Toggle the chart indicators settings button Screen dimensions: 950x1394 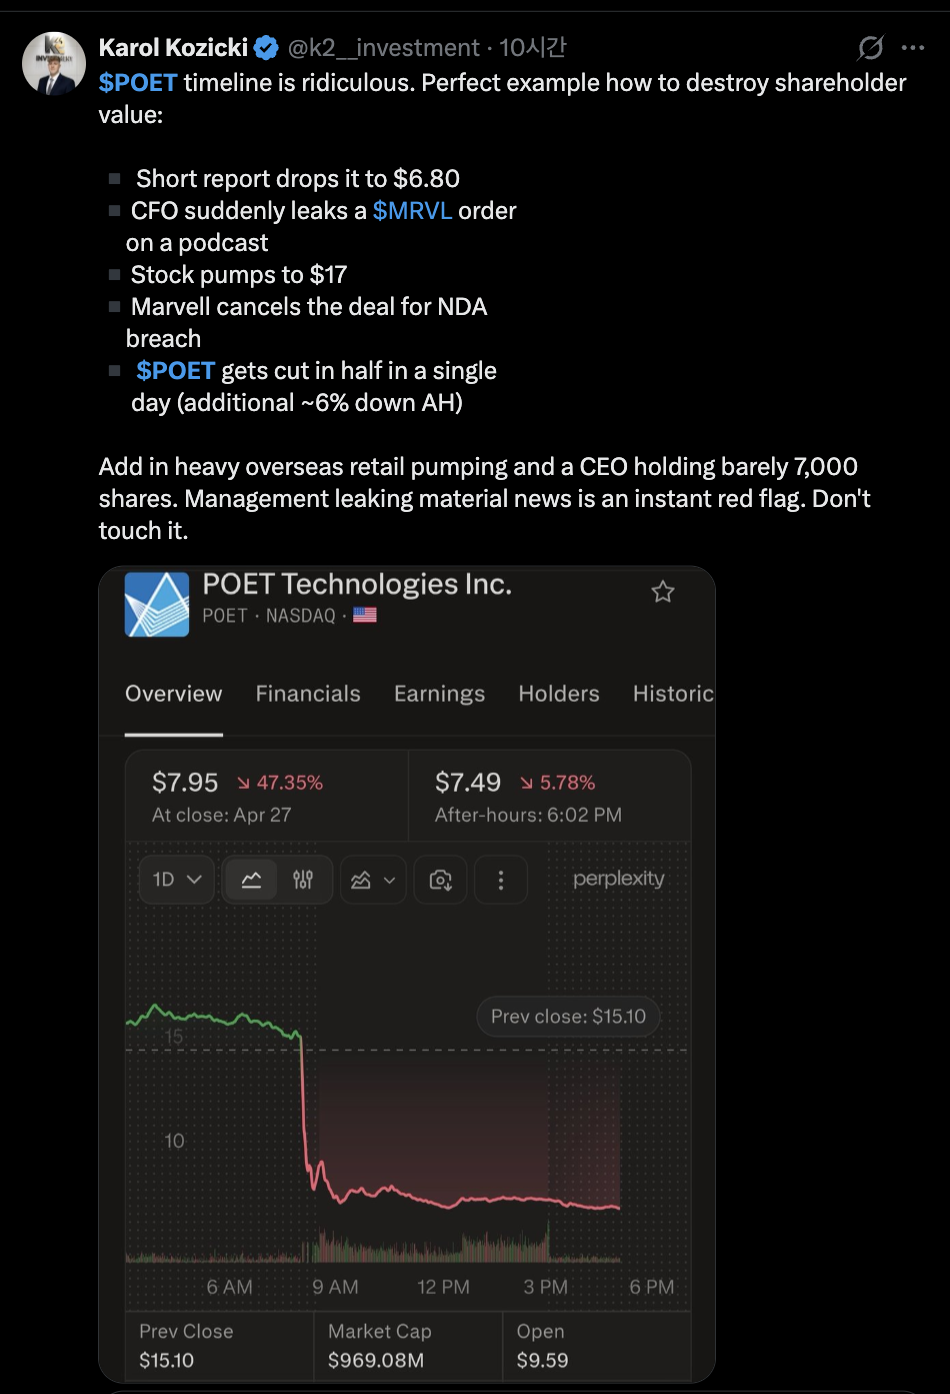303,880
